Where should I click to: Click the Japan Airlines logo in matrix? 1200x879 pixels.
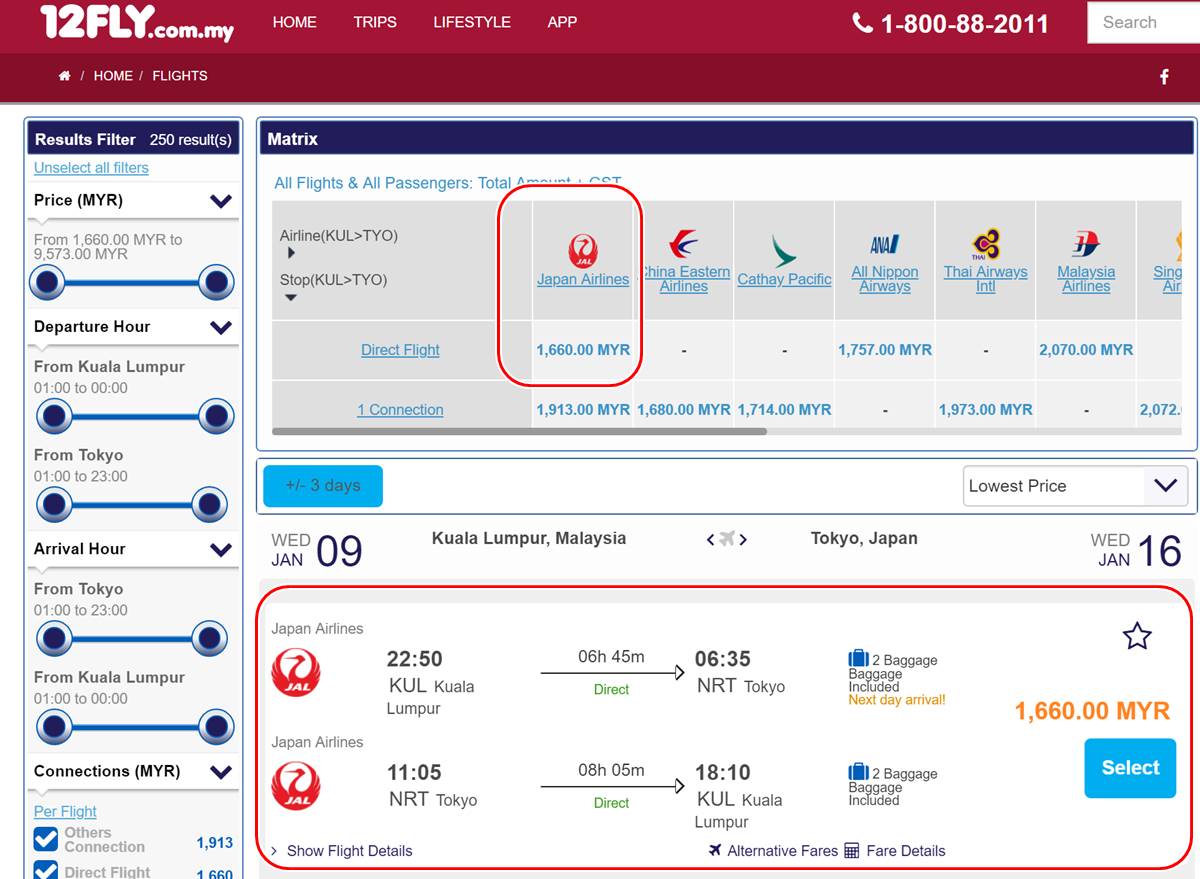point(583,251)
